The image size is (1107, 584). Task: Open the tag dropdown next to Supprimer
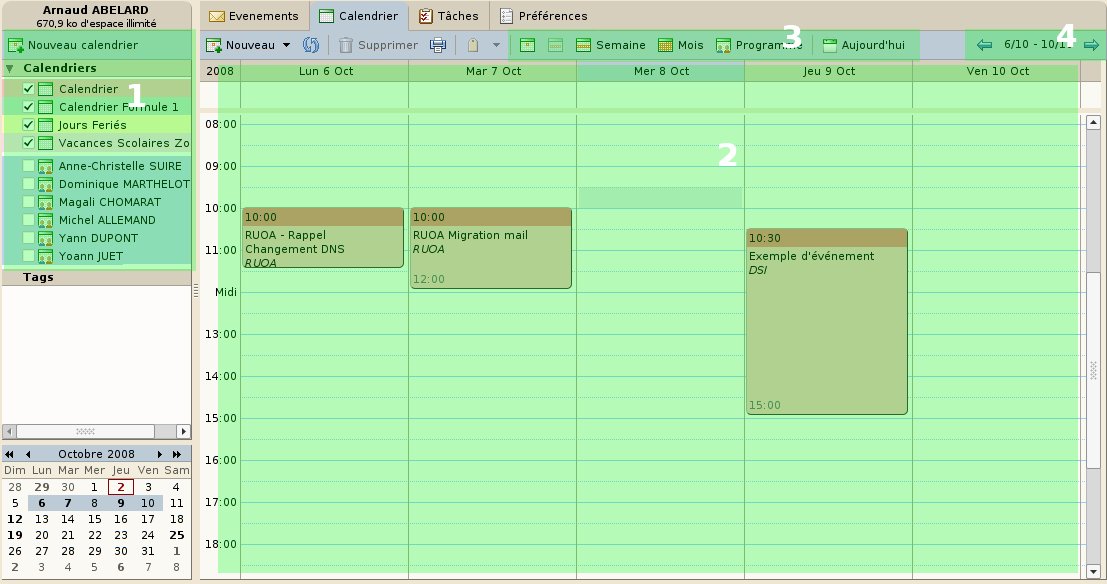[x=497, y=44]
